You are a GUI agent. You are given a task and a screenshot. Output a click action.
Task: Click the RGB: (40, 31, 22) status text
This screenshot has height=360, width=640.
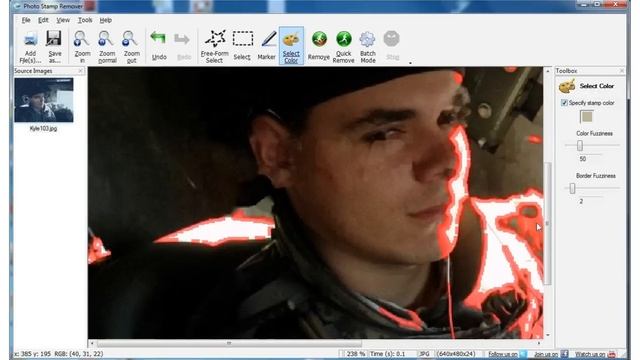pyautogui.click(x=78, y=354)
